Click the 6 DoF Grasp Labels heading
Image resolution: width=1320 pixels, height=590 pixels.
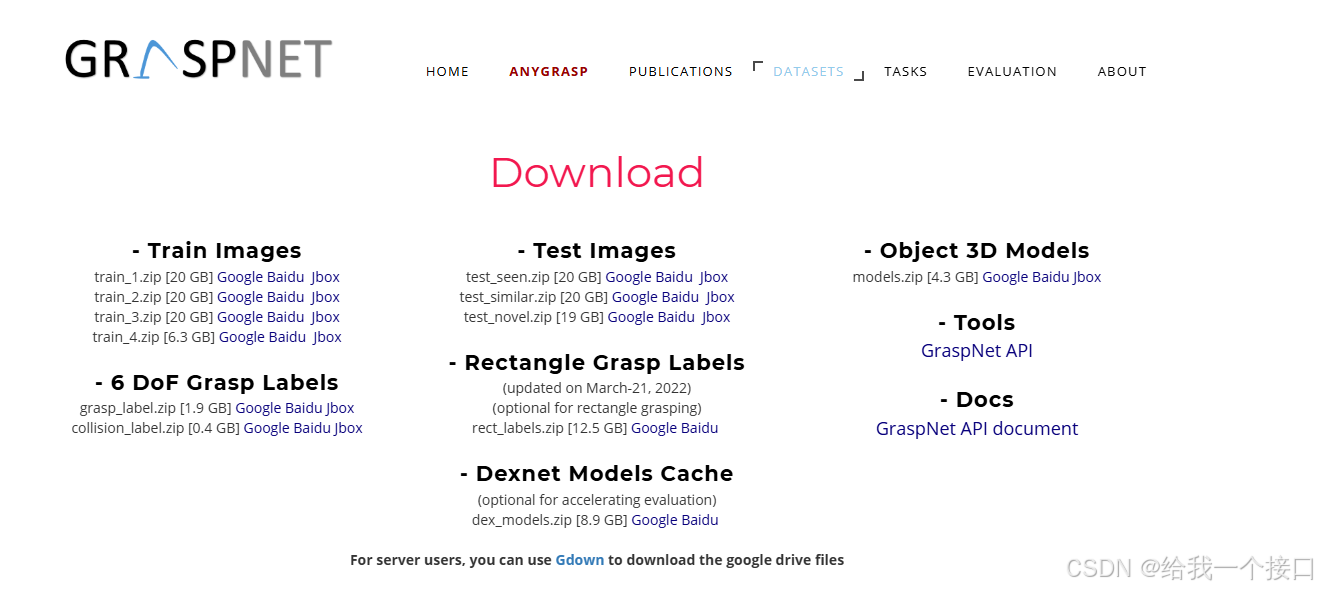coord(217,383)
